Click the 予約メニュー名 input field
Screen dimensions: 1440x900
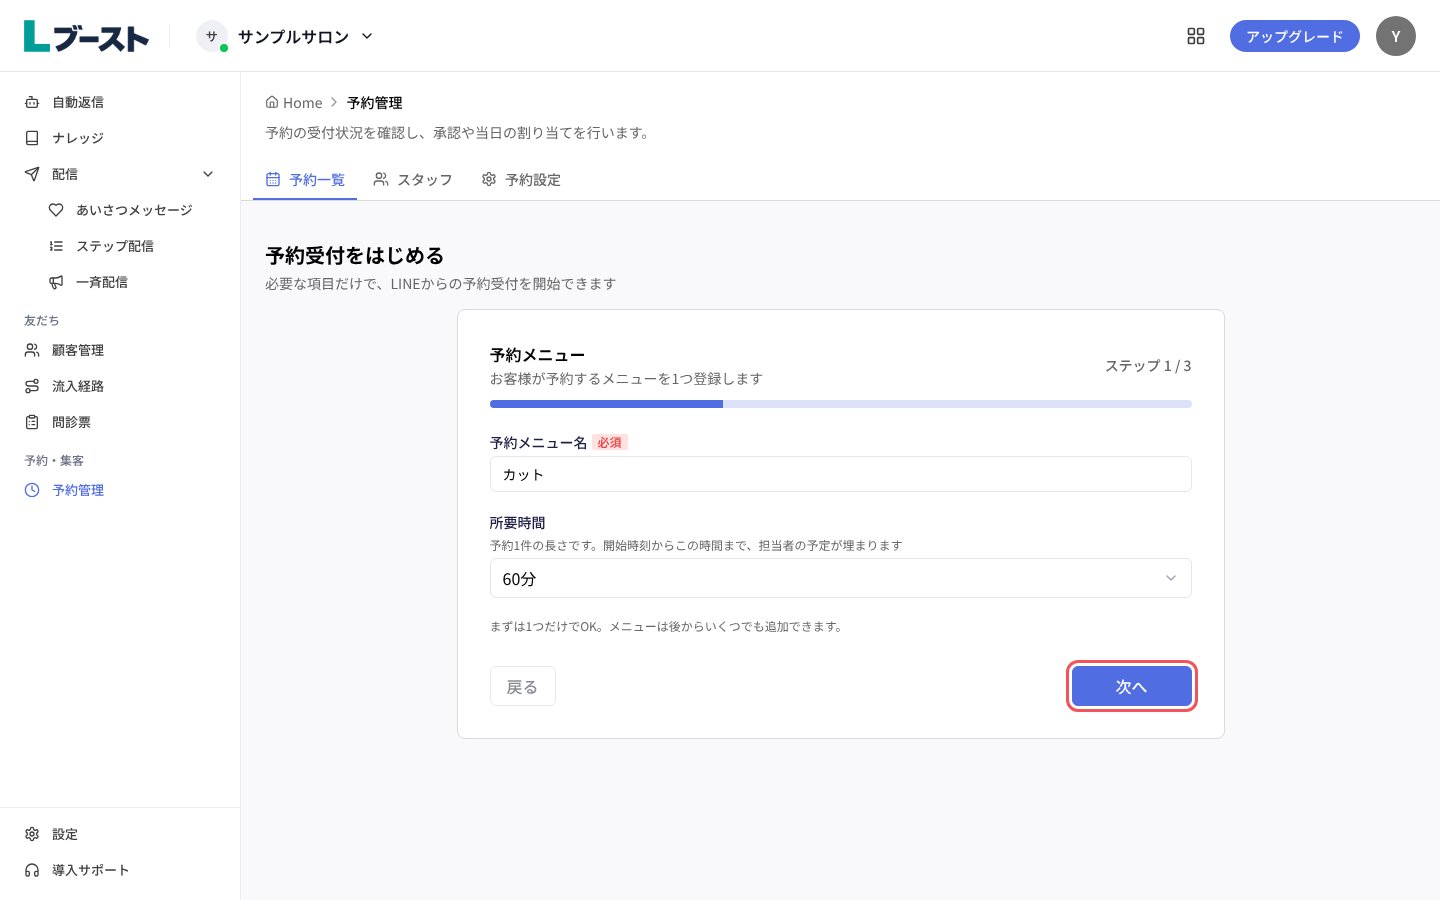tap(840, 474)
